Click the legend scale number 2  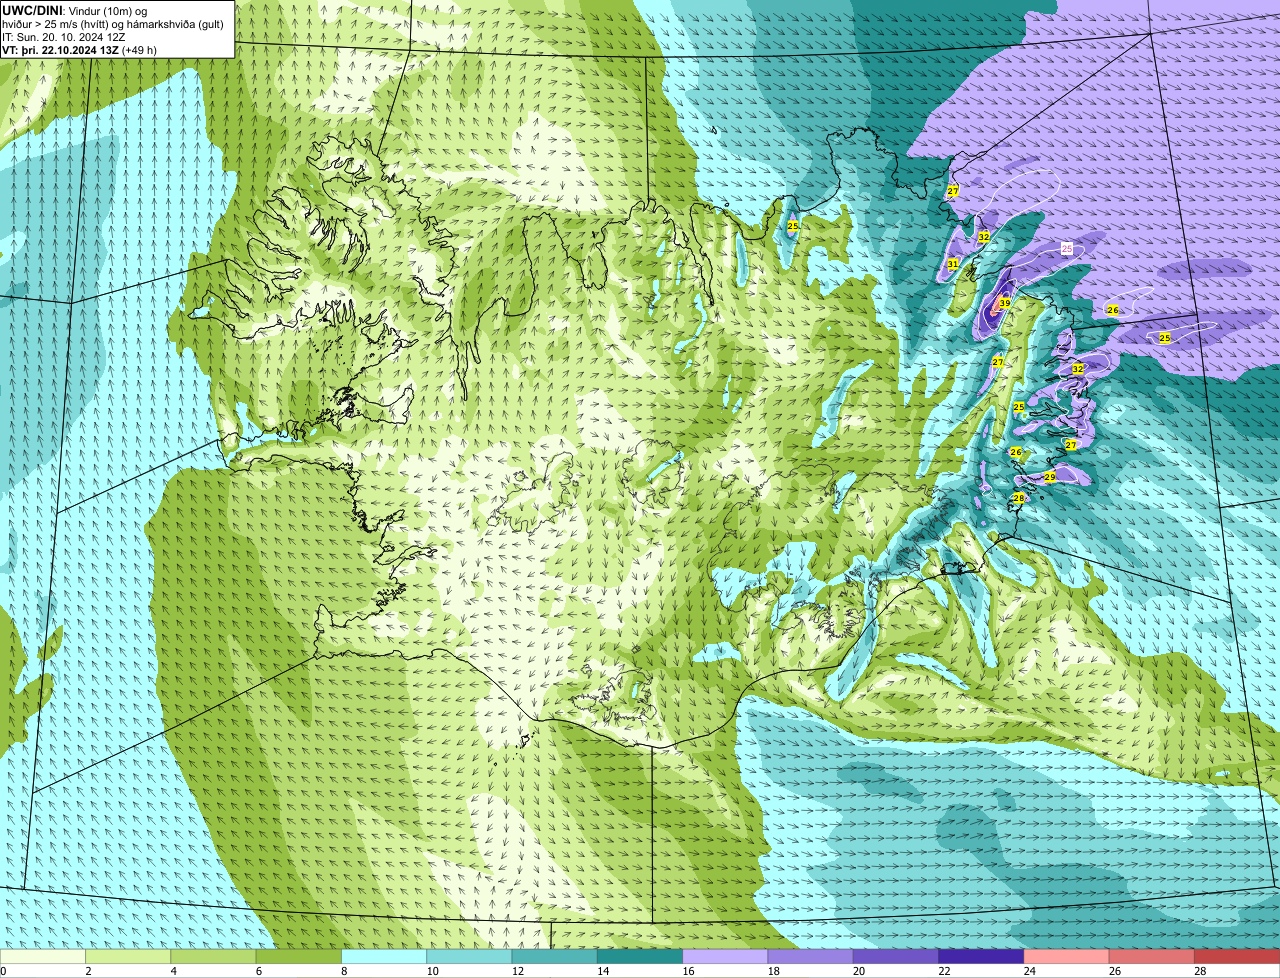[x=89, y=971]
